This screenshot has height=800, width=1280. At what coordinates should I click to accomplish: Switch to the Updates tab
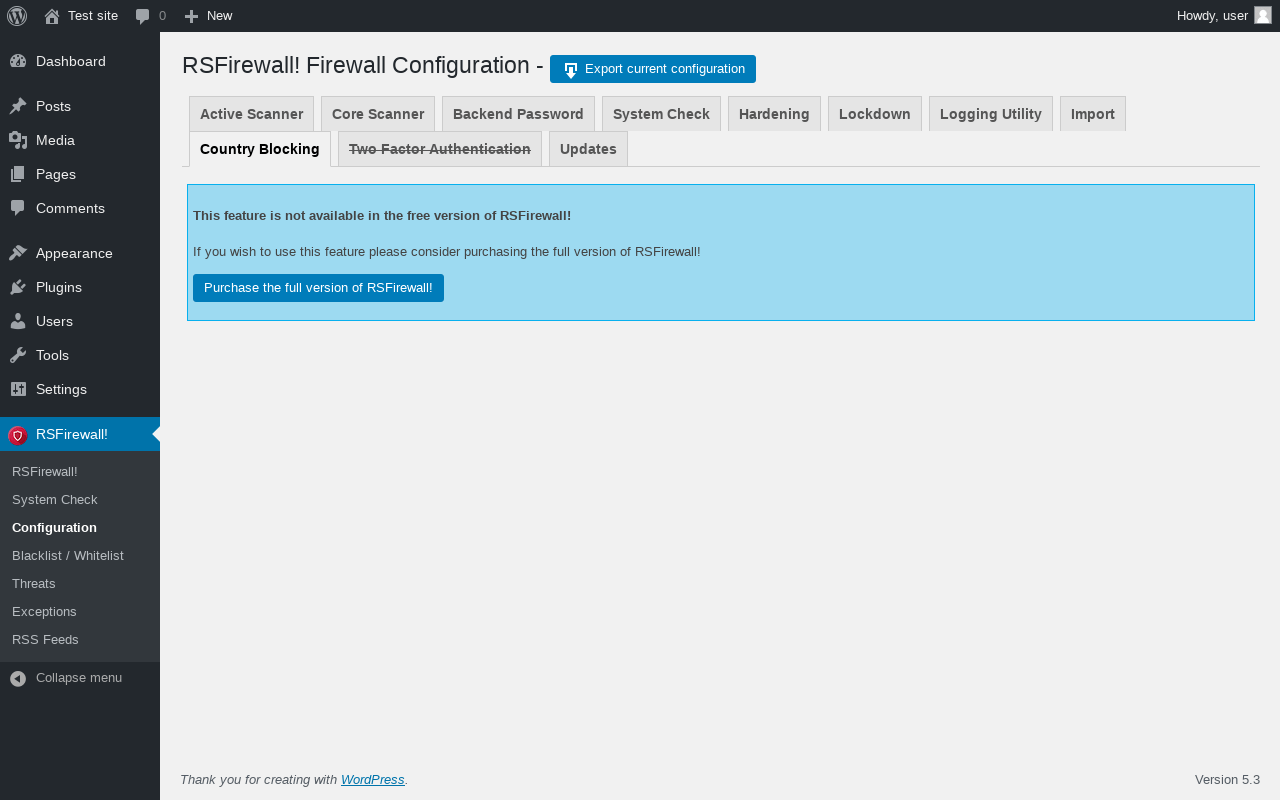[x=588, y=149]
